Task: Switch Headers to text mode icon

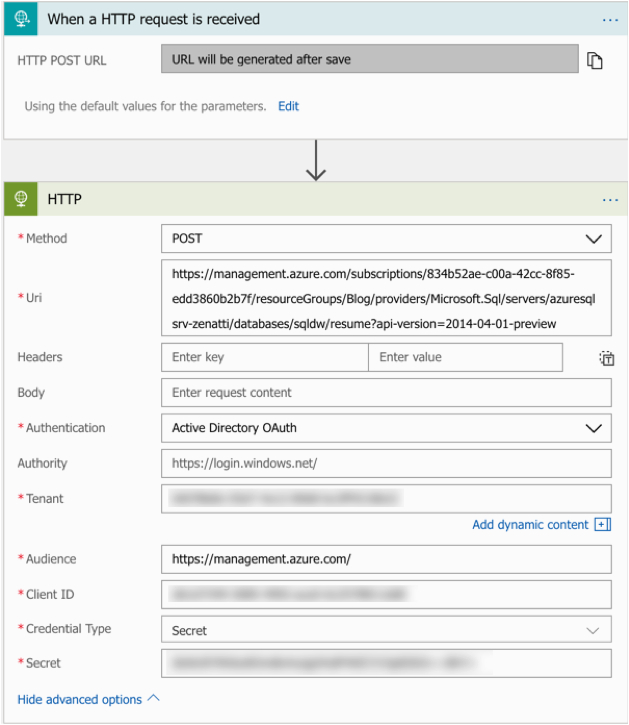Action: (606, 358)
